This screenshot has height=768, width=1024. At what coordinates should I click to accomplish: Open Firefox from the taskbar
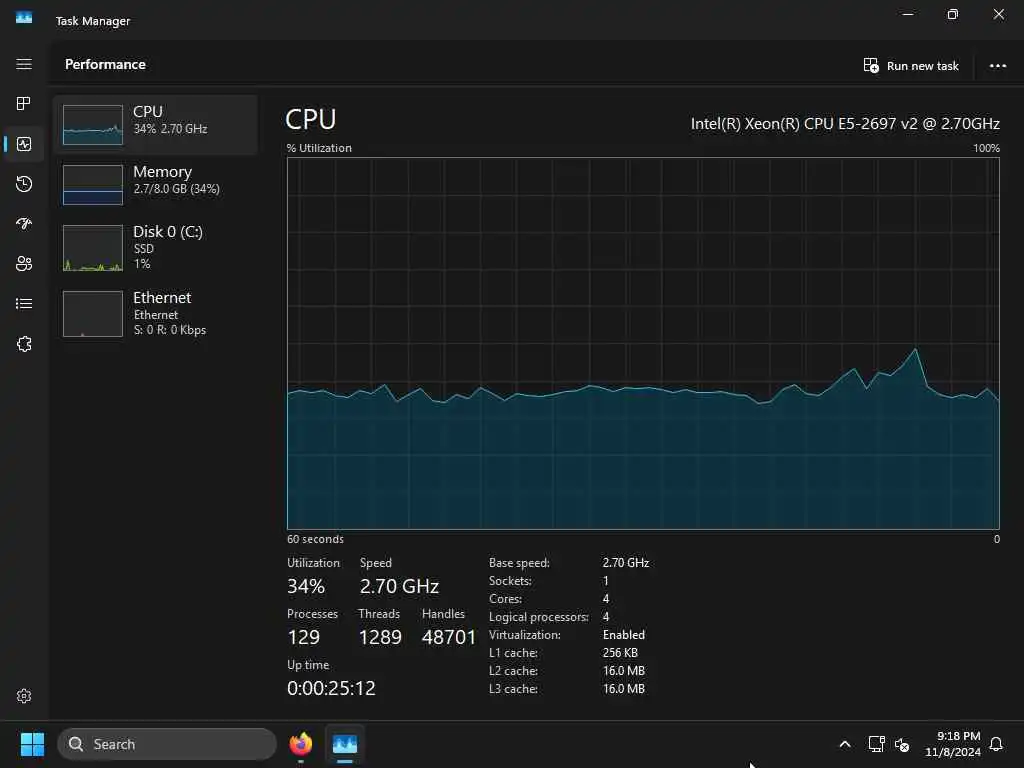301,744
